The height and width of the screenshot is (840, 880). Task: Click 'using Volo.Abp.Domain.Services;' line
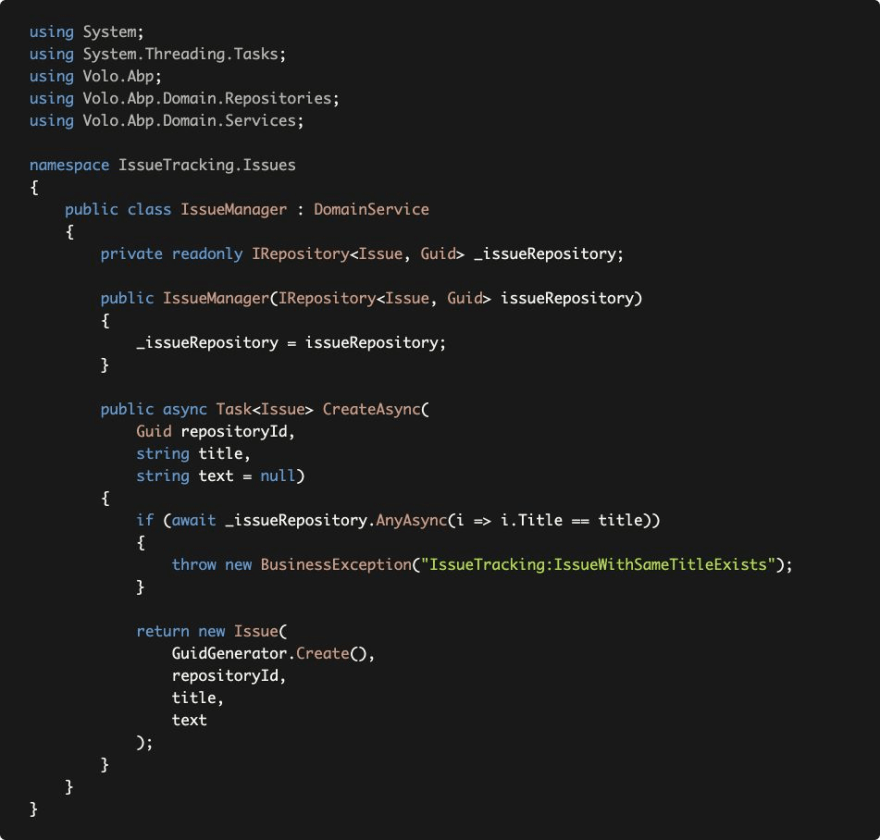pos(167,121)
